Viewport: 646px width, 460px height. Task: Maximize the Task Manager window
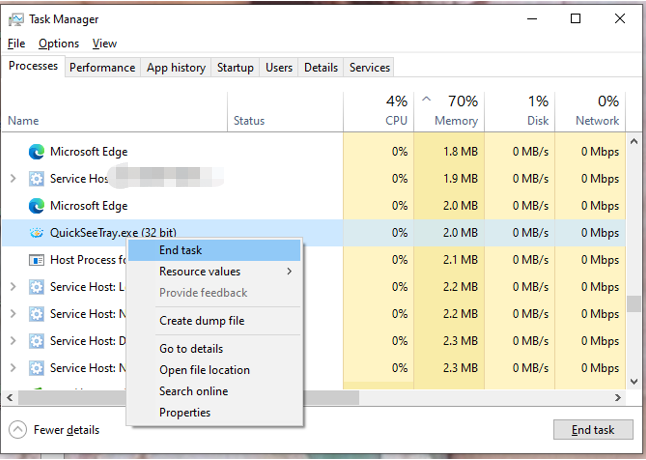point(576,19)
